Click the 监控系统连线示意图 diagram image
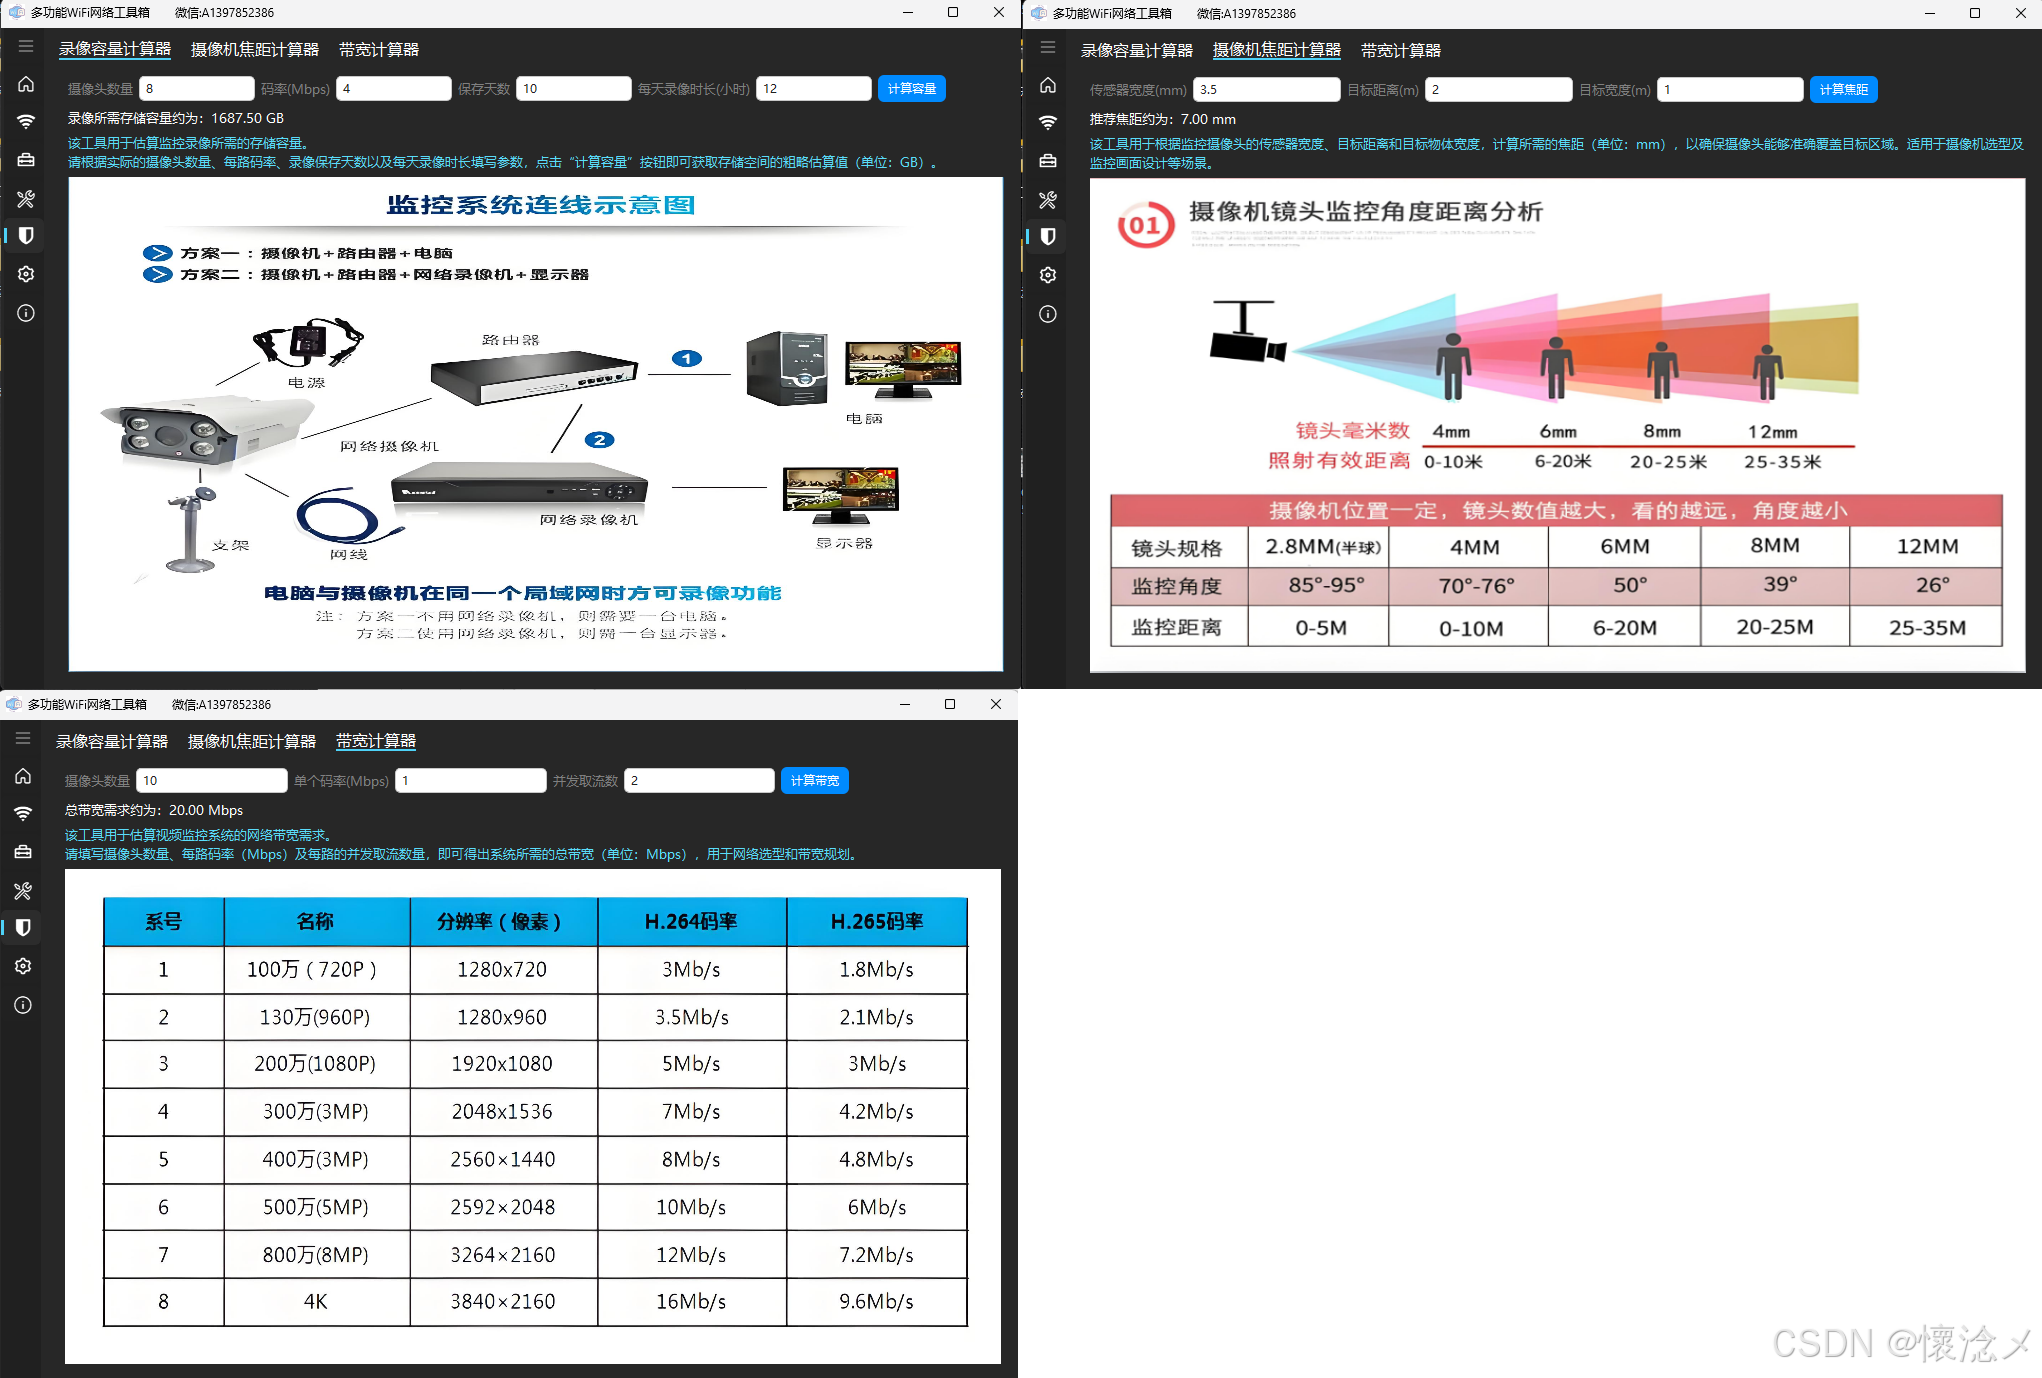This screenshot has width=2042, height=1378. 536,424
